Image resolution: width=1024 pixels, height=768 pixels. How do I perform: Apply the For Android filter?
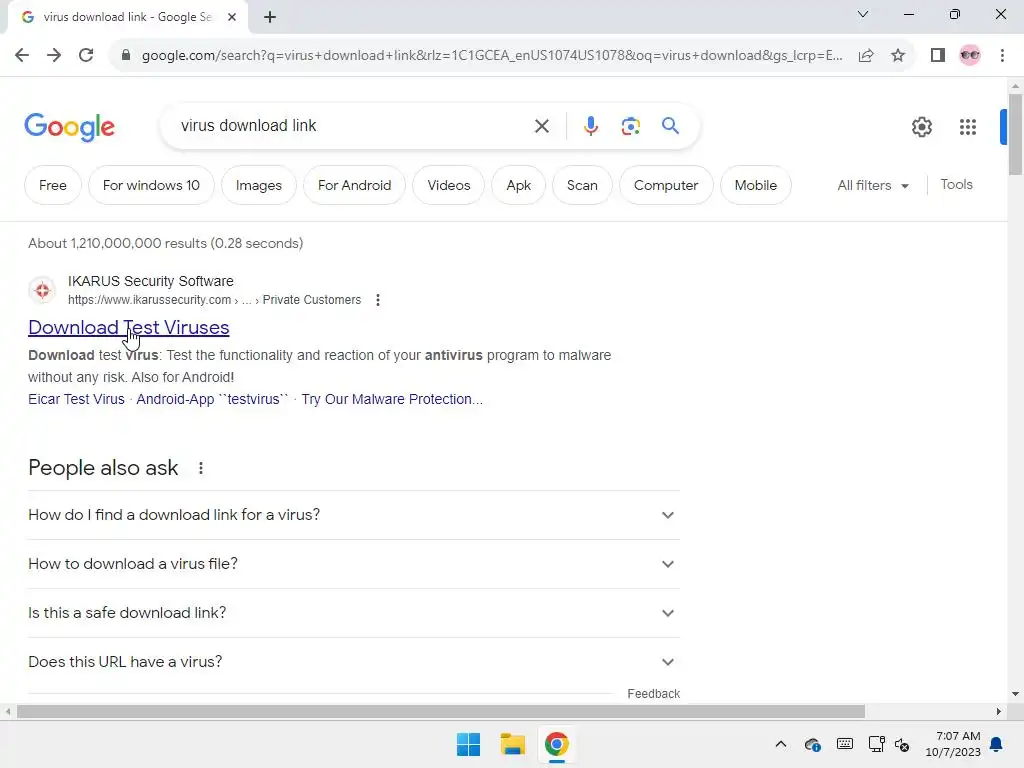coord(355,185)
